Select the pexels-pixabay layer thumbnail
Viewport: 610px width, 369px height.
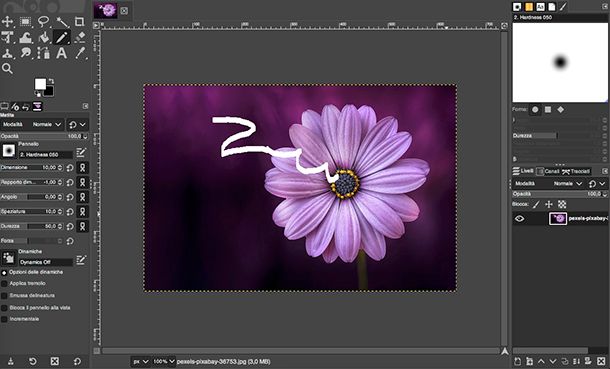click(558, 219)
